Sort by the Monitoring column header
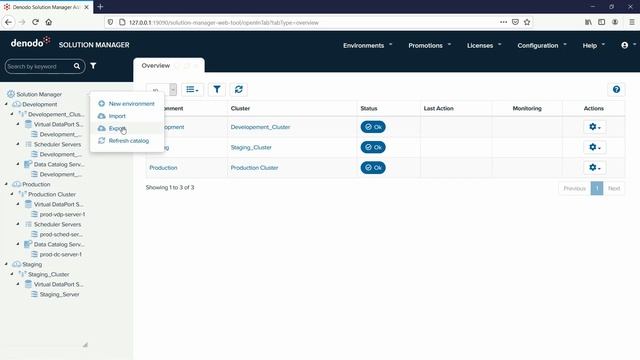The image size is (640, 360). pos(527,108)
